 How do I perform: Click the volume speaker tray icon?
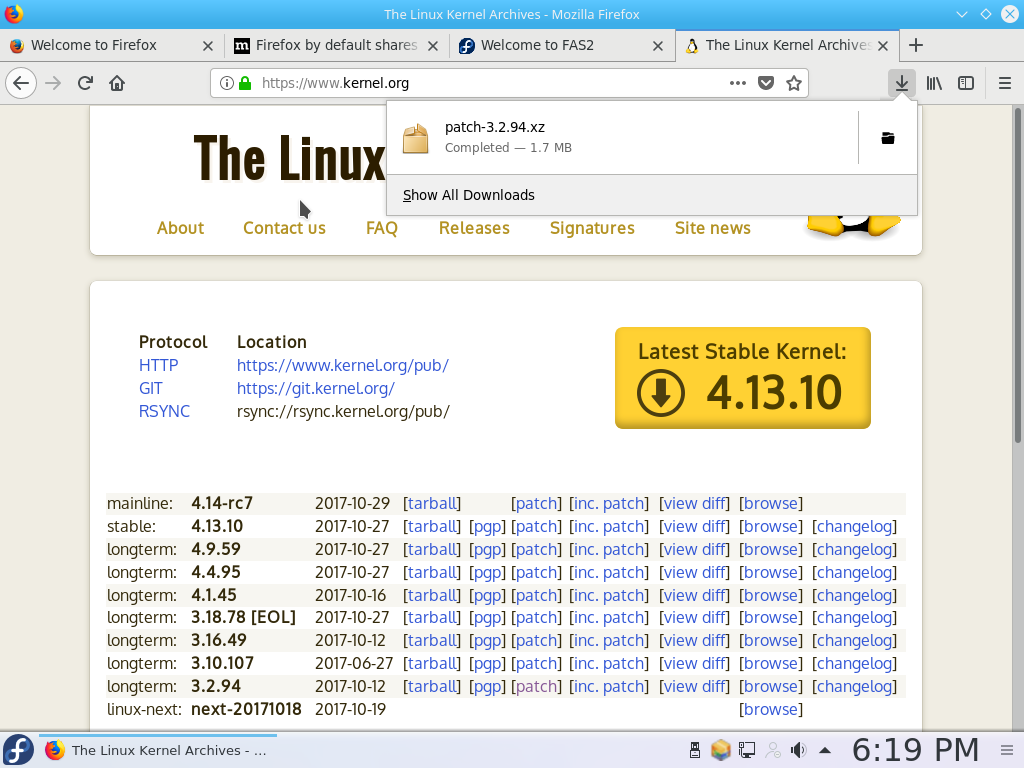point(798,750)
